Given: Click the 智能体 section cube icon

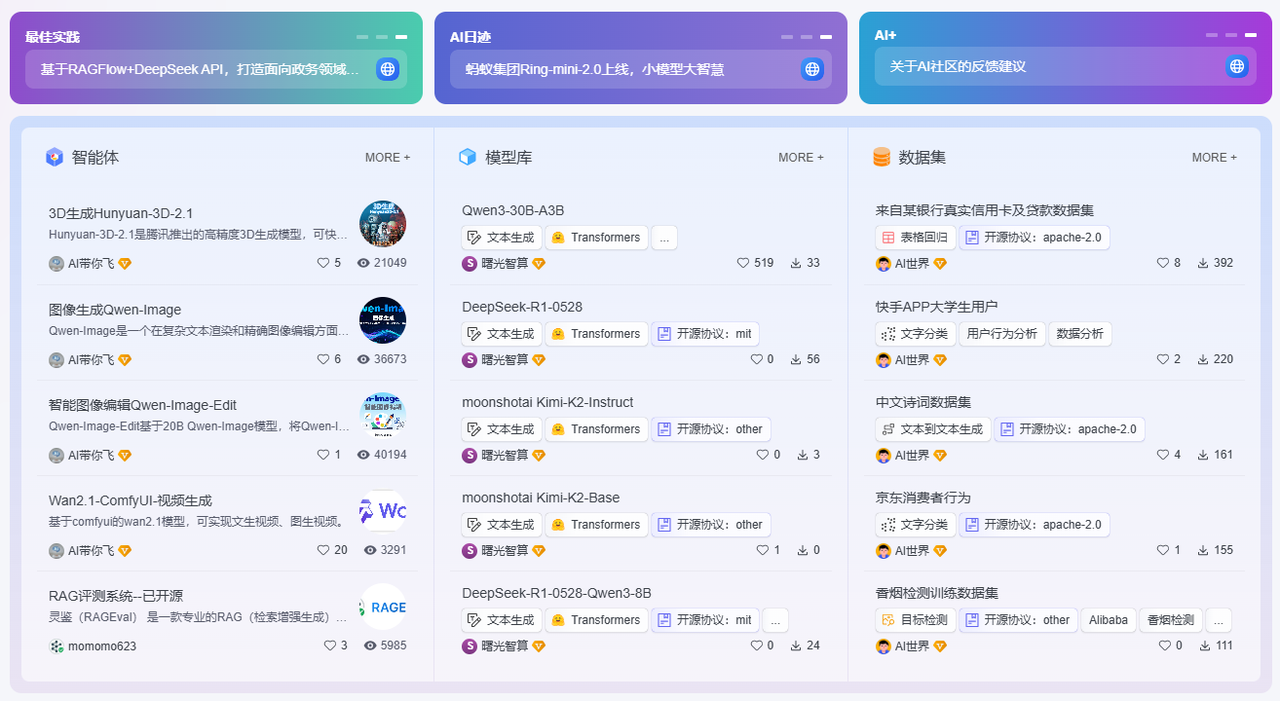Looking at the screenshot, I should 54,157.
